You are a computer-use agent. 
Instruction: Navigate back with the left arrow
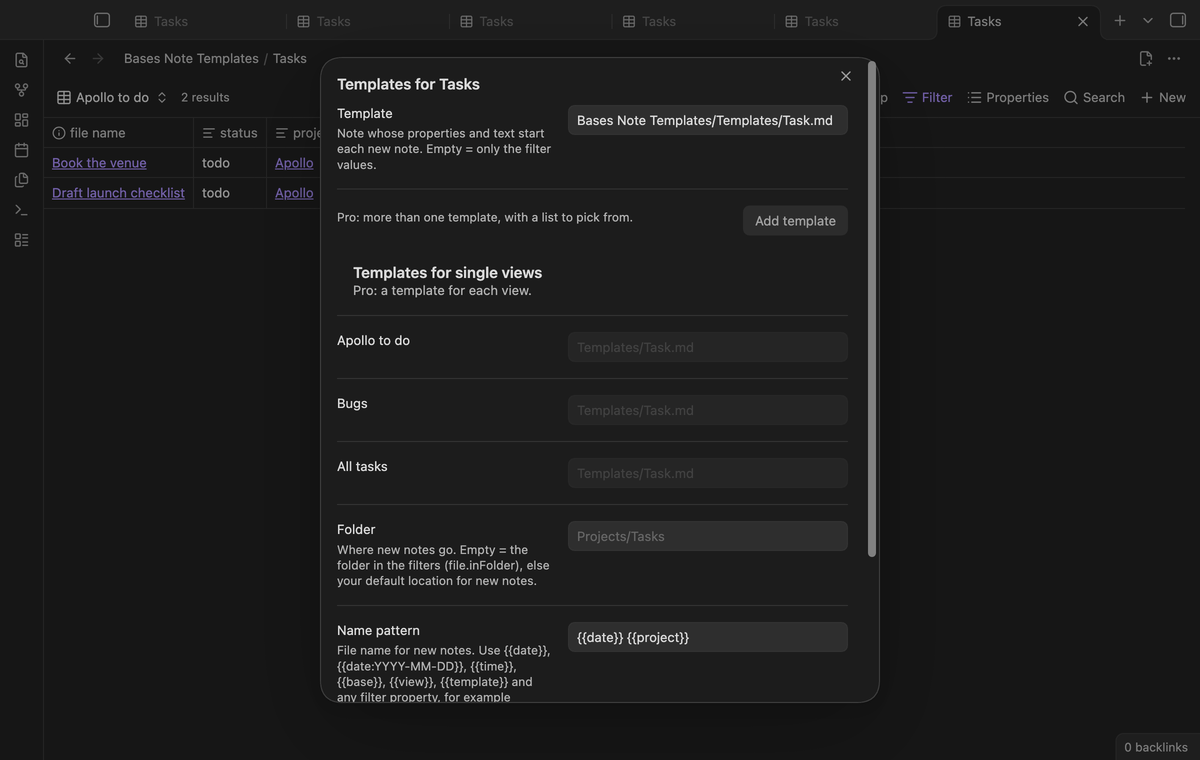(70, 58)
